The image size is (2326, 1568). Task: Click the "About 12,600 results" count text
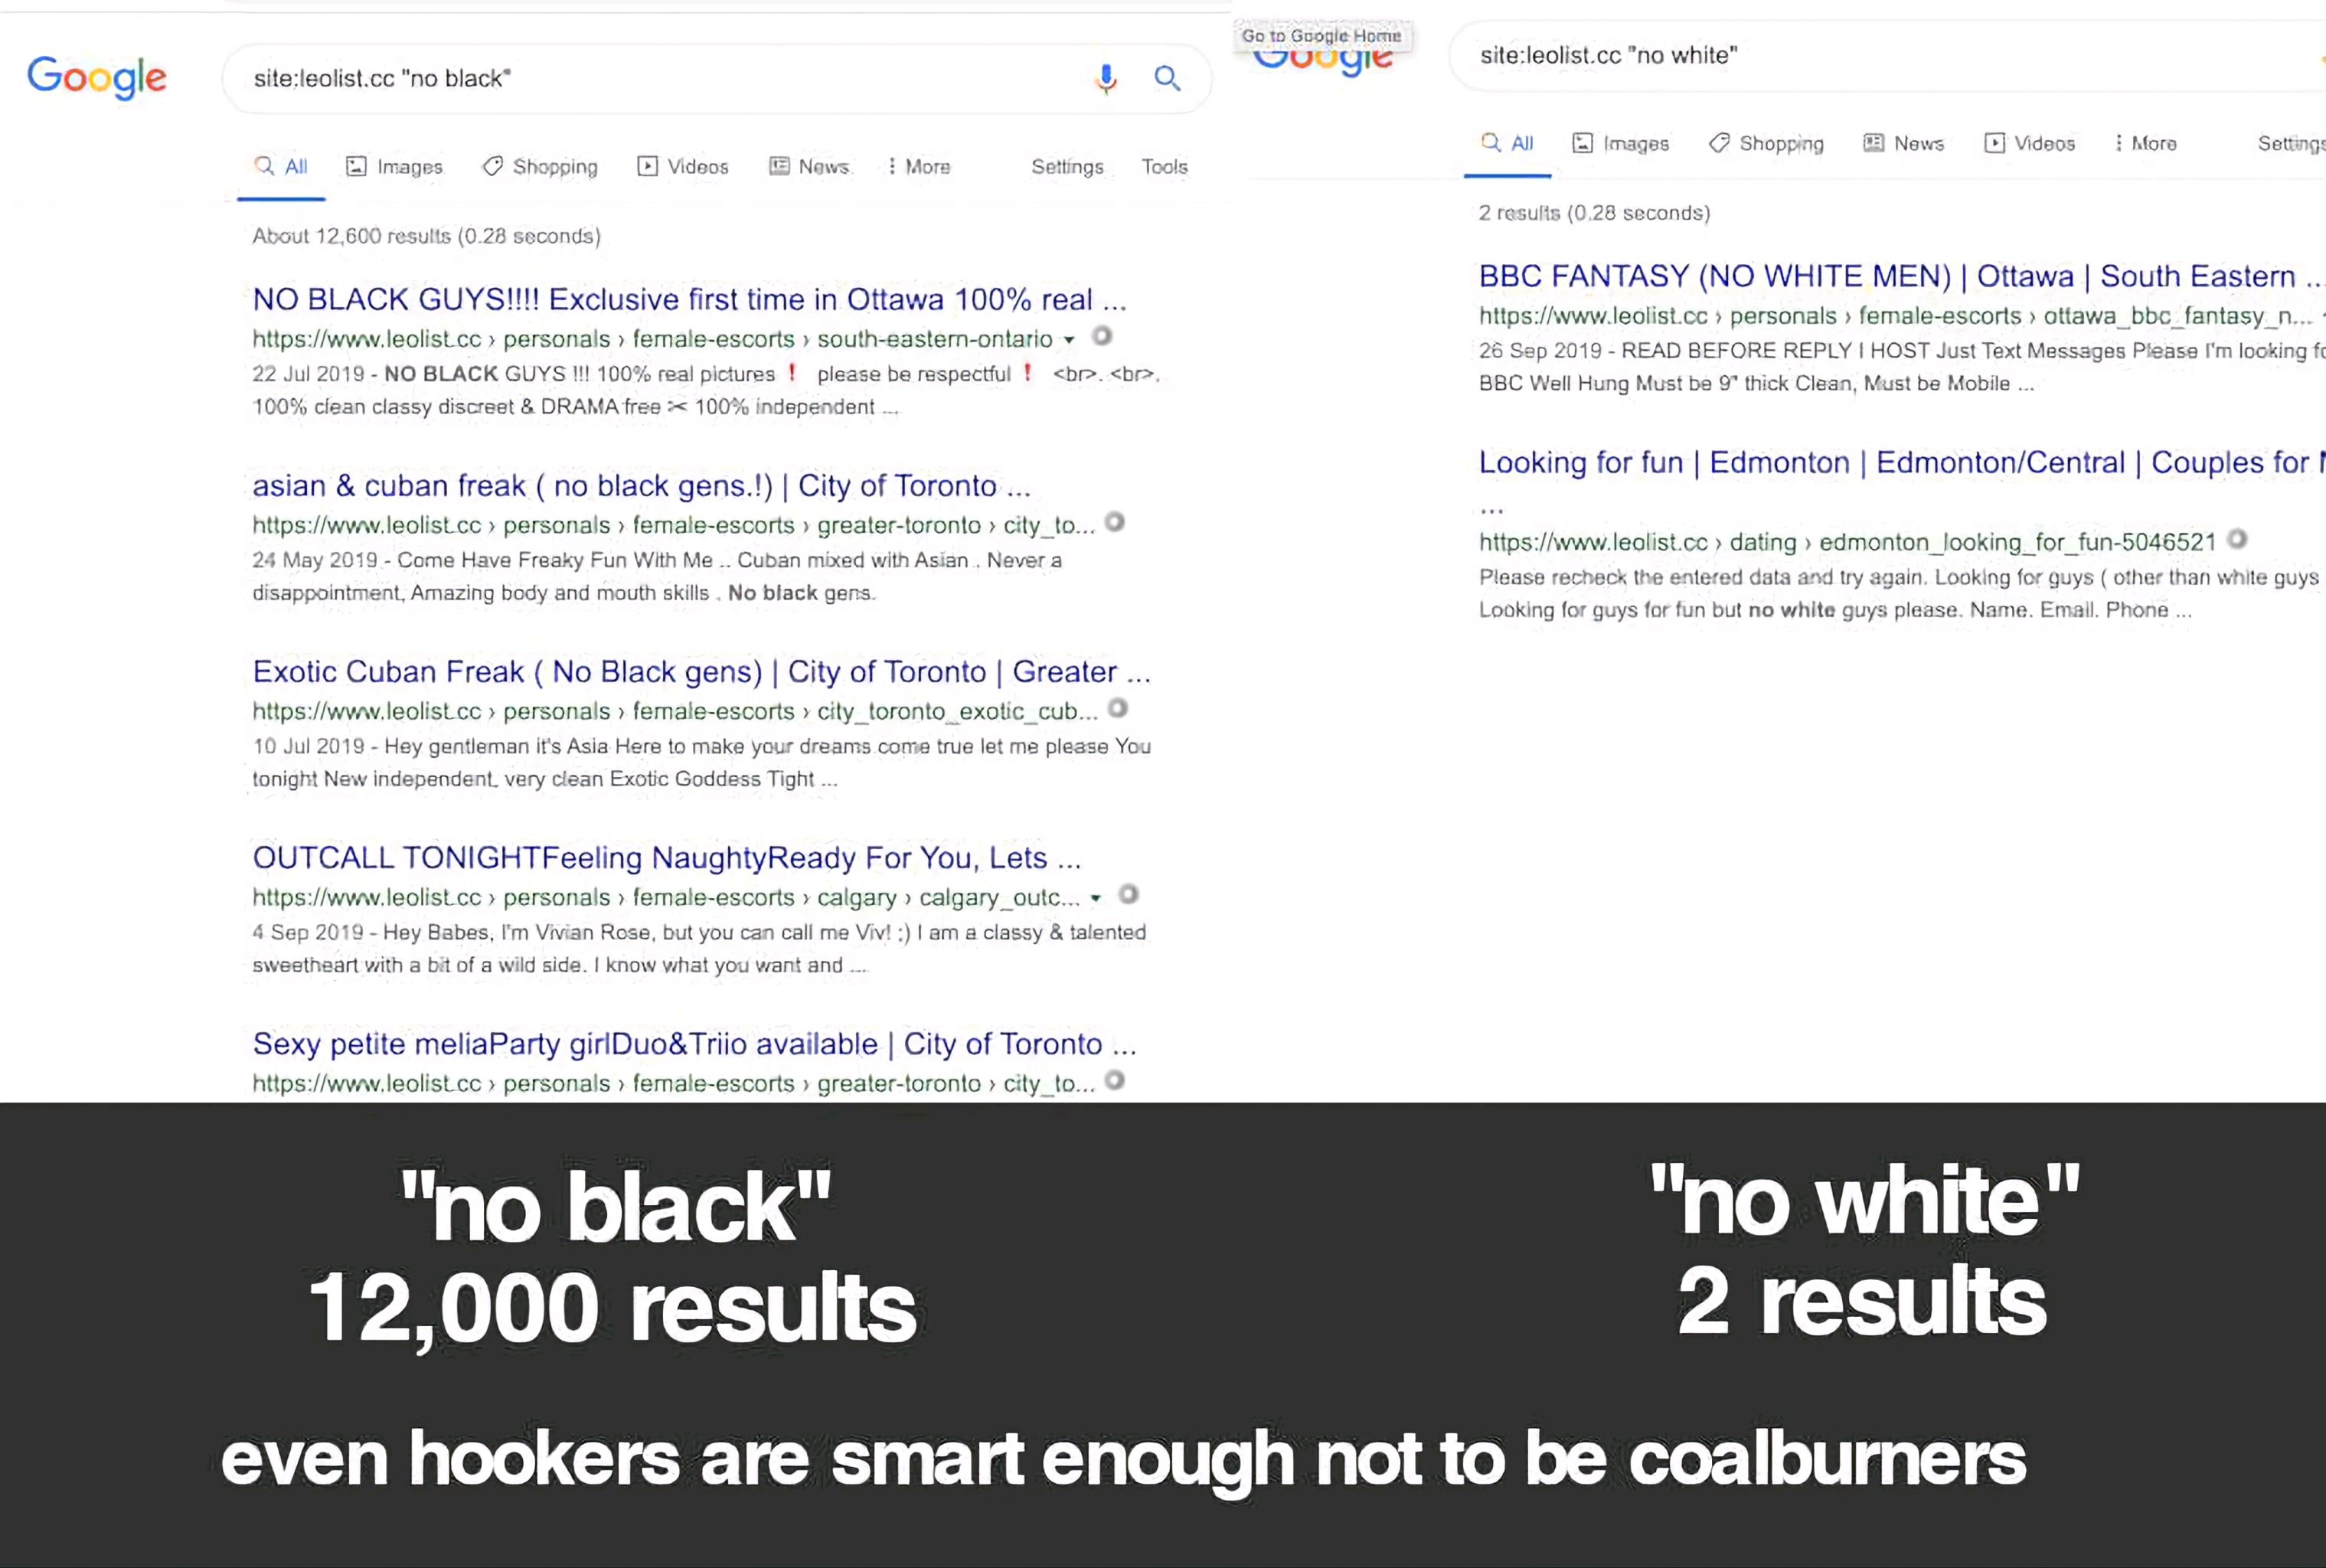coord(426,236)
